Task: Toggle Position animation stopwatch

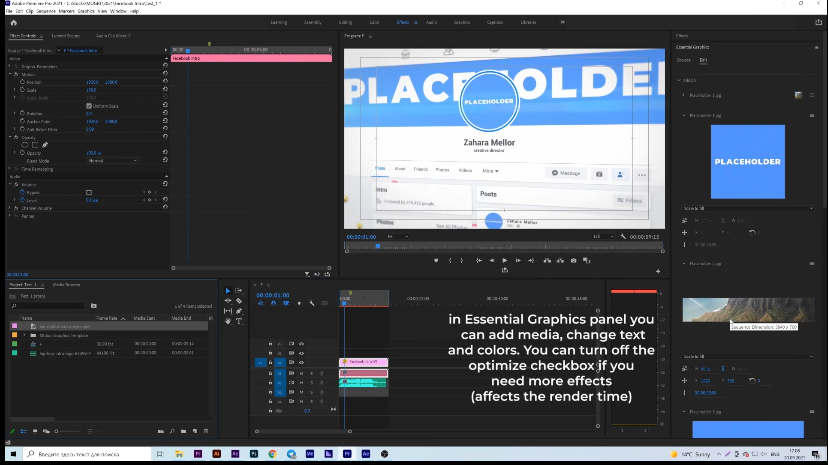Action: point(22,82)
